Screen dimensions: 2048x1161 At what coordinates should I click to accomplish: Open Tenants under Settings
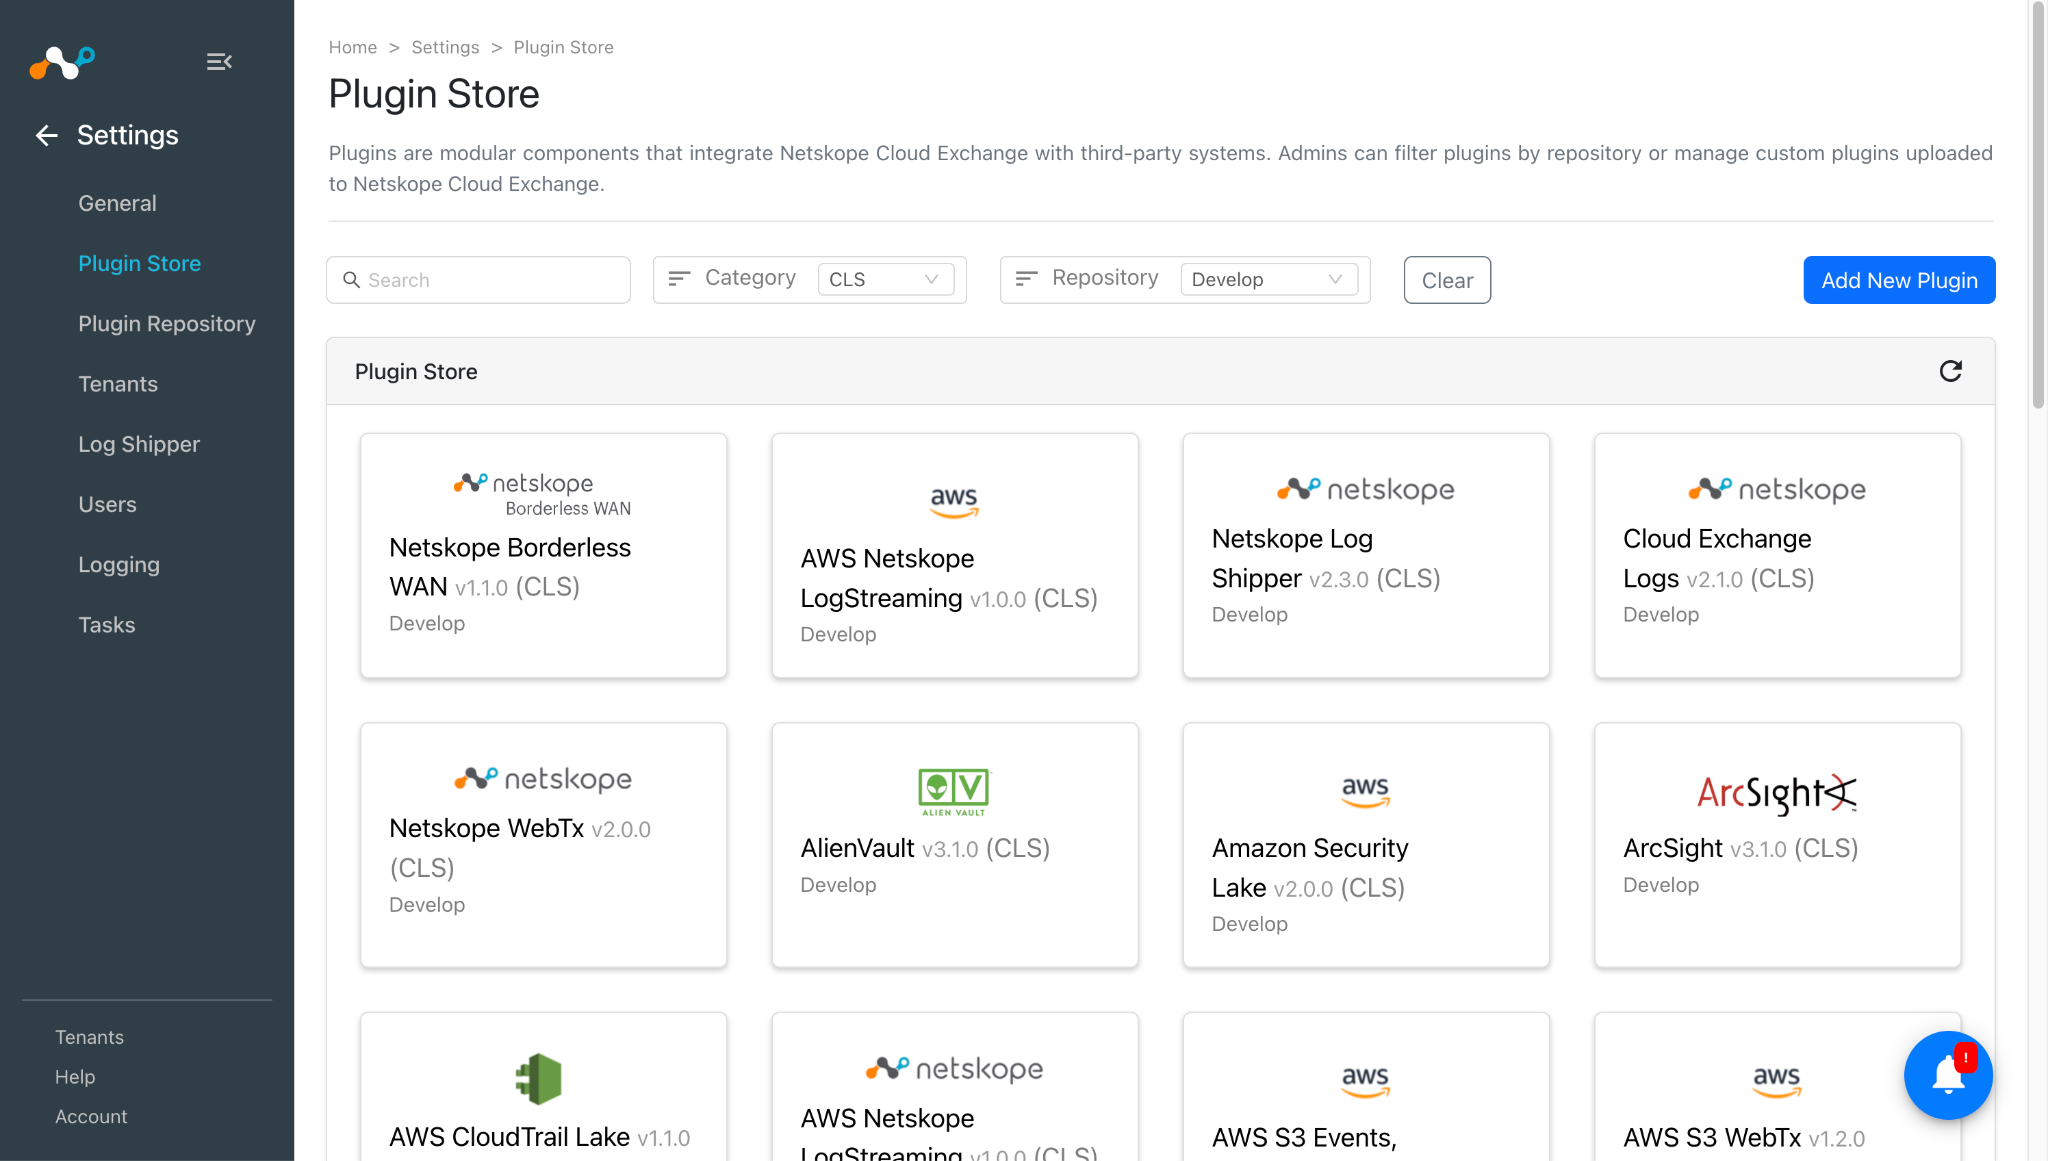[x=118, y=384]
